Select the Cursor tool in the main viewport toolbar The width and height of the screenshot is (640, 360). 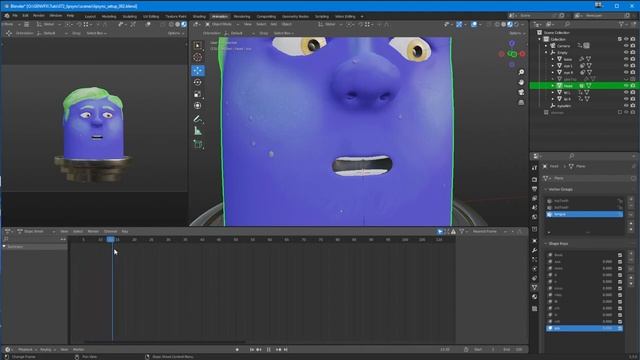pyautogui.click(x=198, y=58)
